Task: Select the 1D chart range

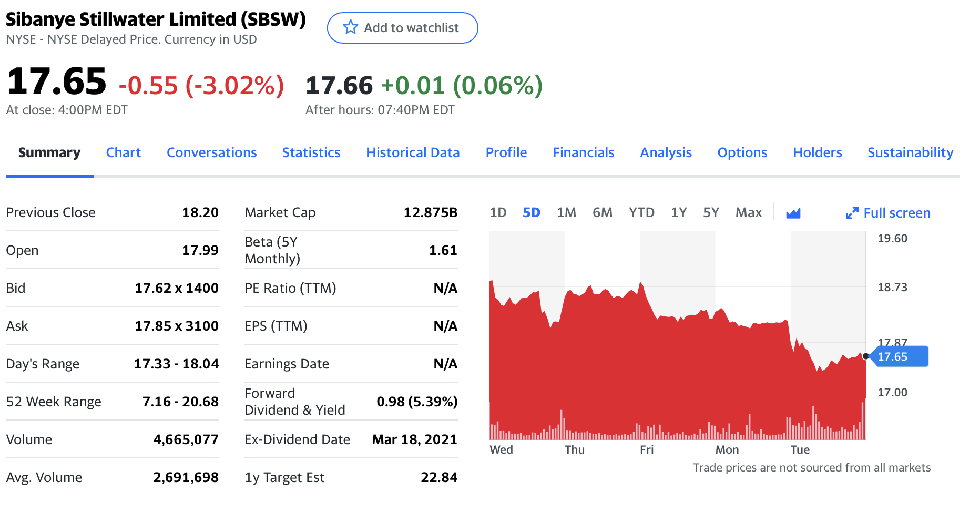Action: click(x=498, y=212)
